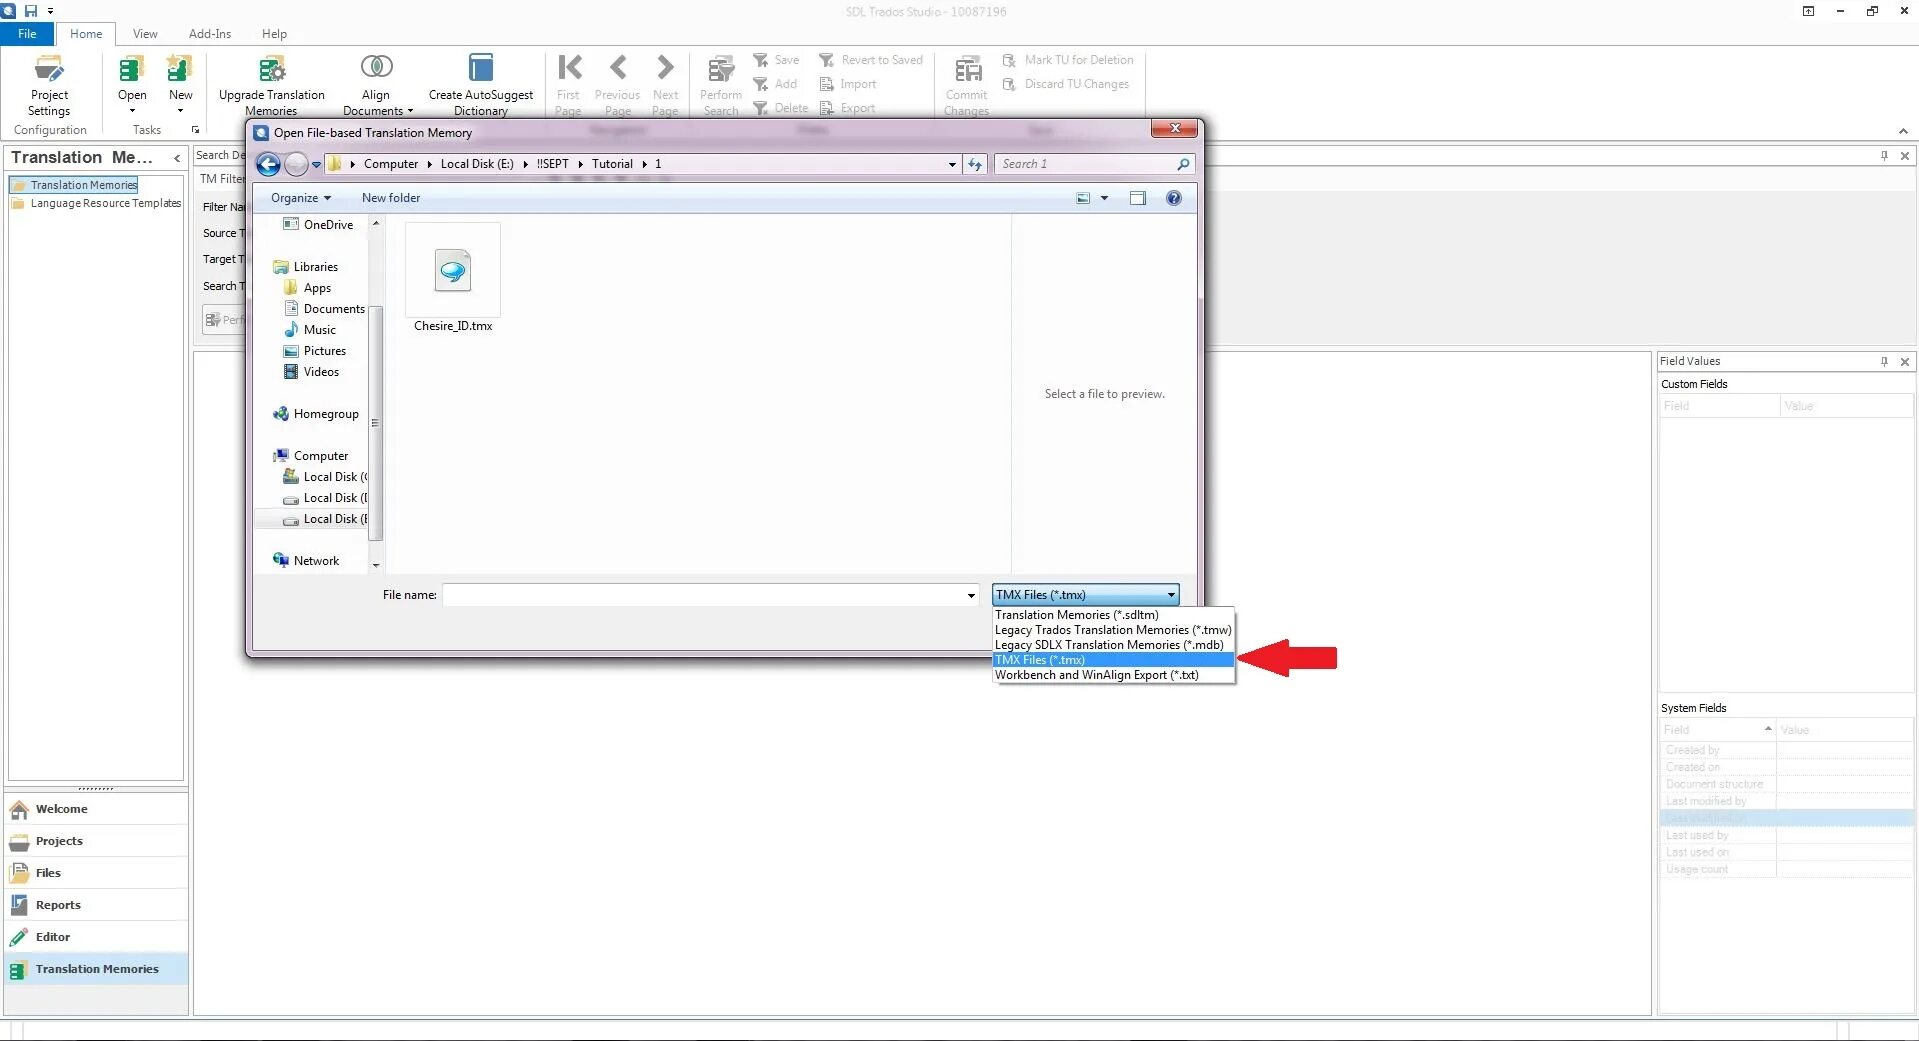Click the Import ribbon command
1919x1041 pixels.
click(848, 84)
